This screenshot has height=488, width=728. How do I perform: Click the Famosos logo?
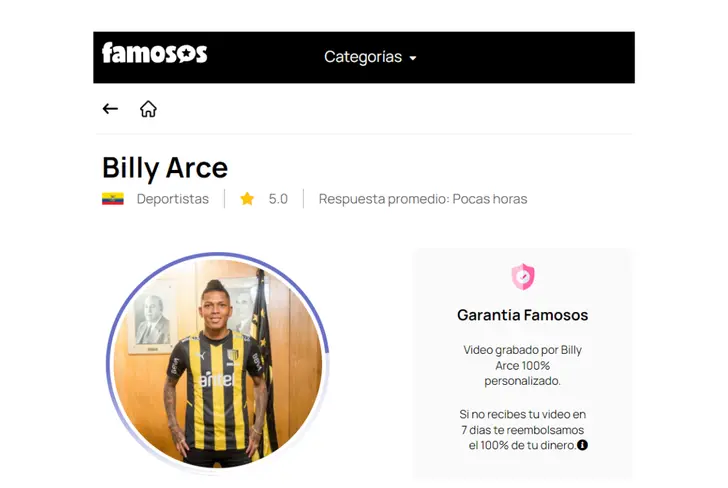click(155, 53)
